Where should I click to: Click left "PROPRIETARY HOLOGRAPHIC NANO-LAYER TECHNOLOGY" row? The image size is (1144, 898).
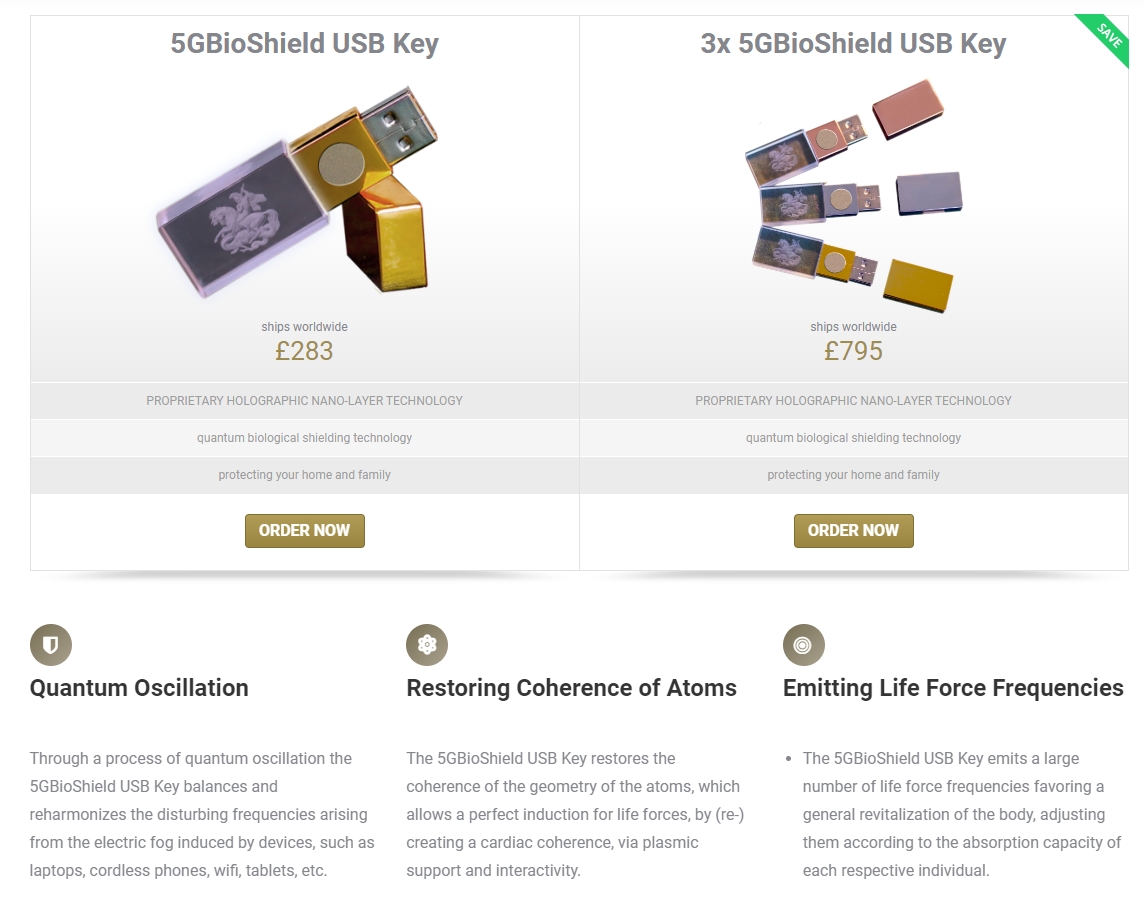pyautogui.click(x=304, y=401)
